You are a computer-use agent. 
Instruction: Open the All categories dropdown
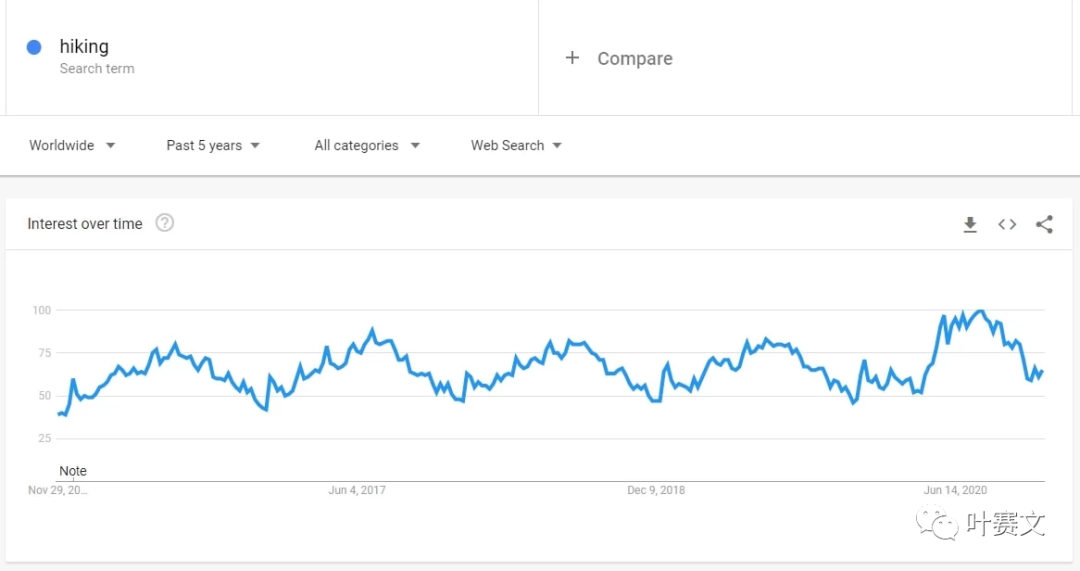(366, 145)
